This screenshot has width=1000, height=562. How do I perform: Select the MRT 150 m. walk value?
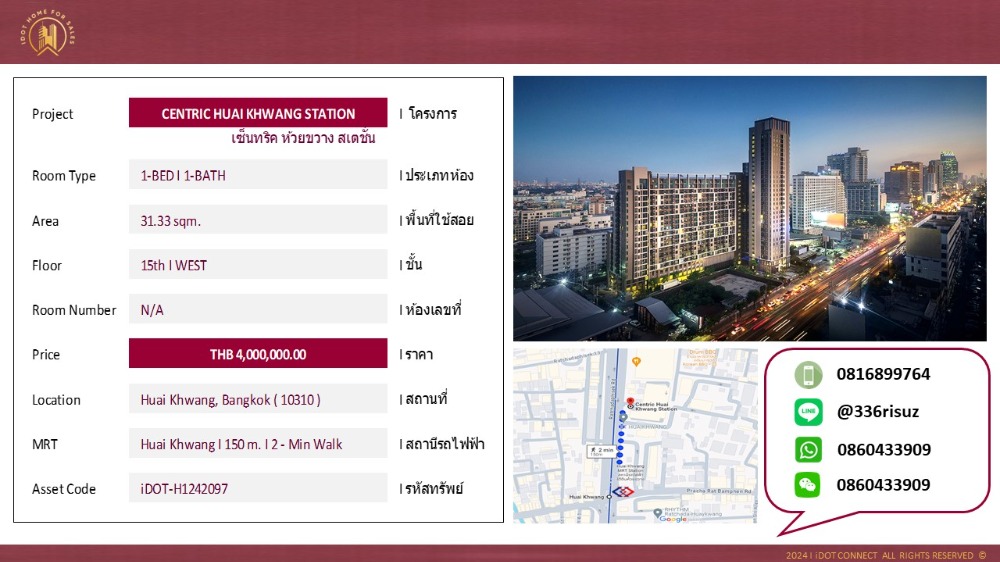tap(258, 443)
